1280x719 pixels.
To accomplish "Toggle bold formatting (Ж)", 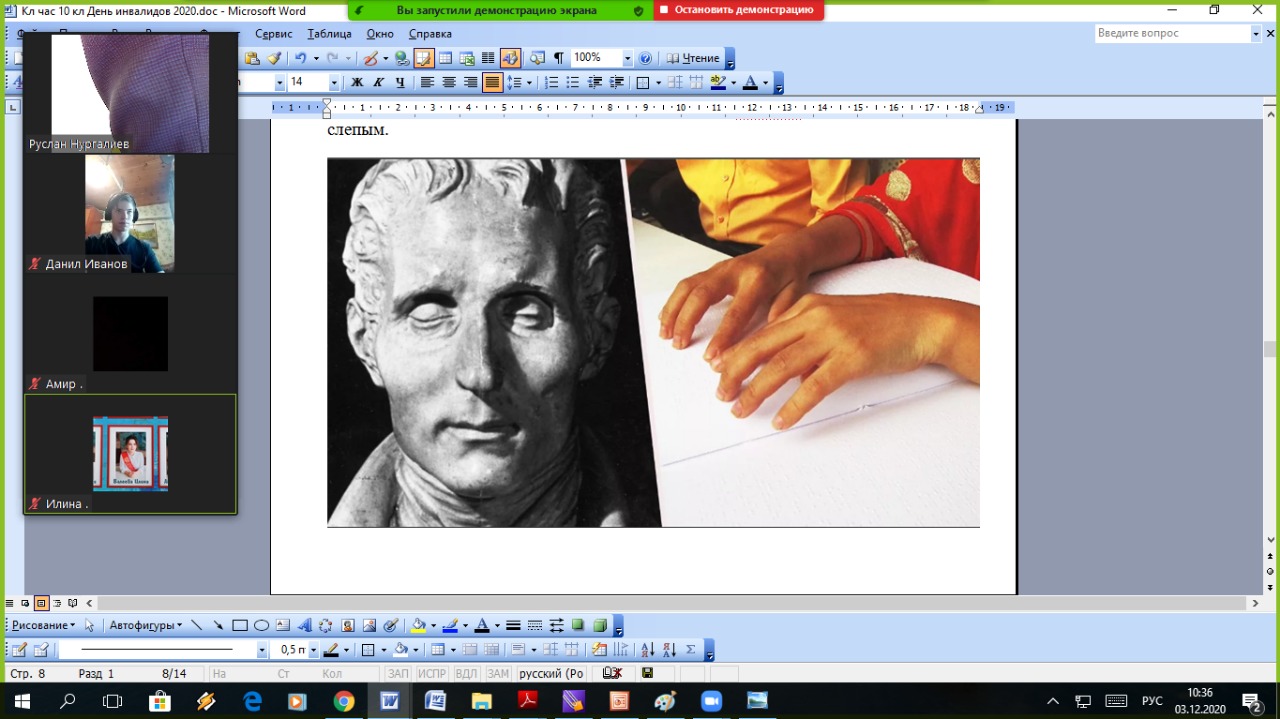I will [x=357, y=83].
